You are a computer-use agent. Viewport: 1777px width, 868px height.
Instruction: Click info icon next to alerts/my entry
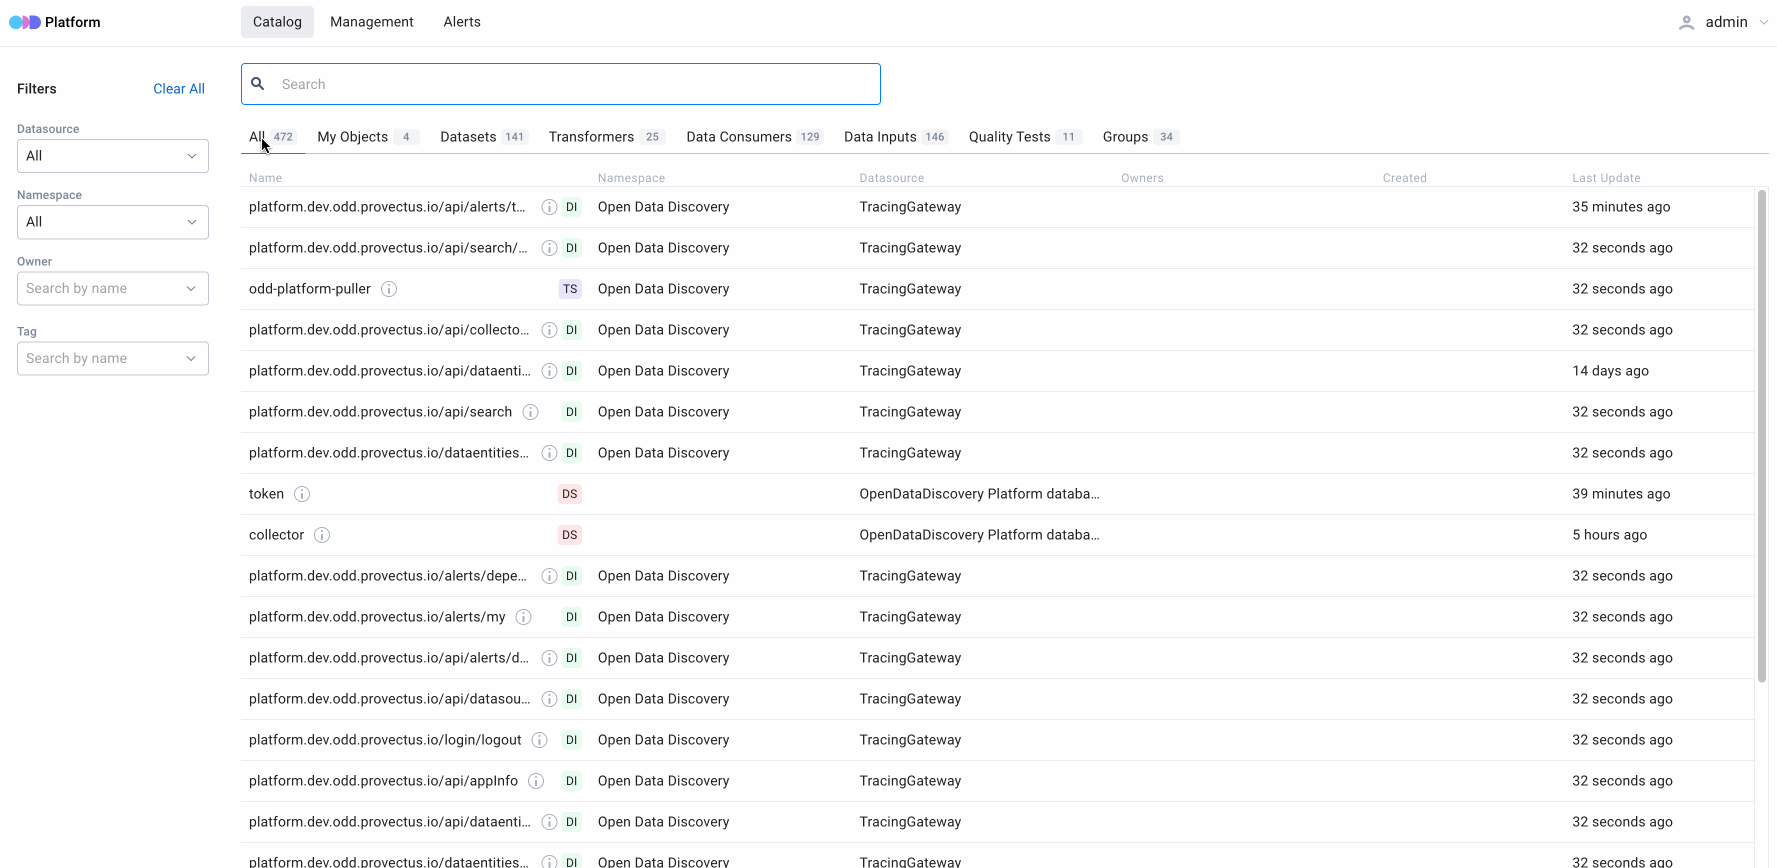[x=523, y=617]
